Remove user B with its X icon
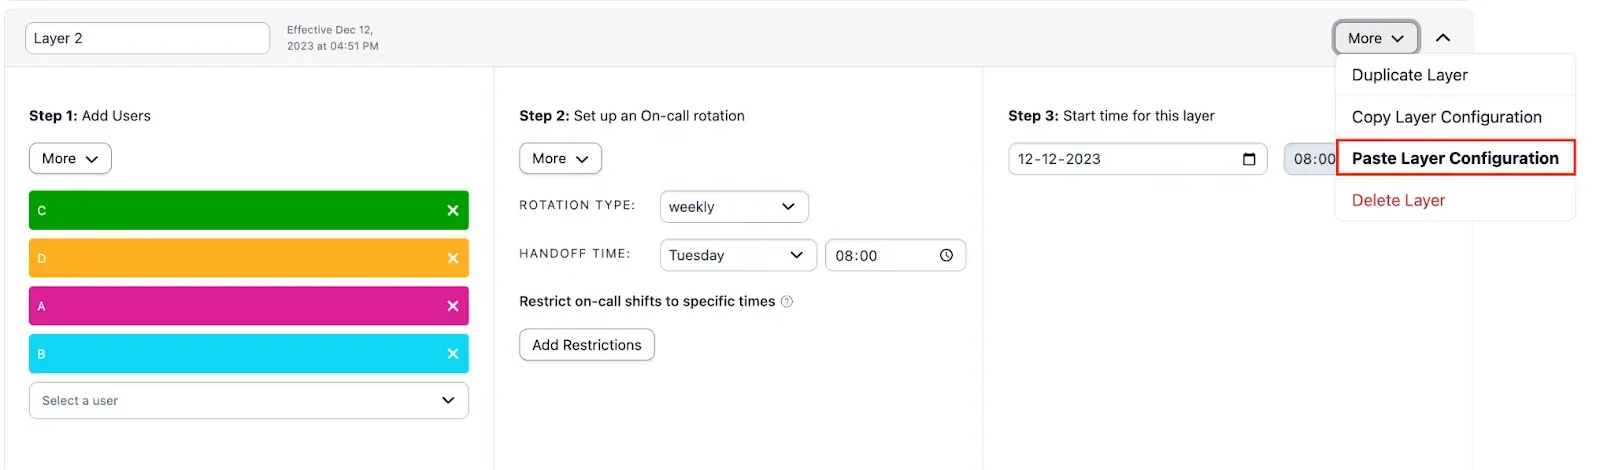 click(452, 354)
